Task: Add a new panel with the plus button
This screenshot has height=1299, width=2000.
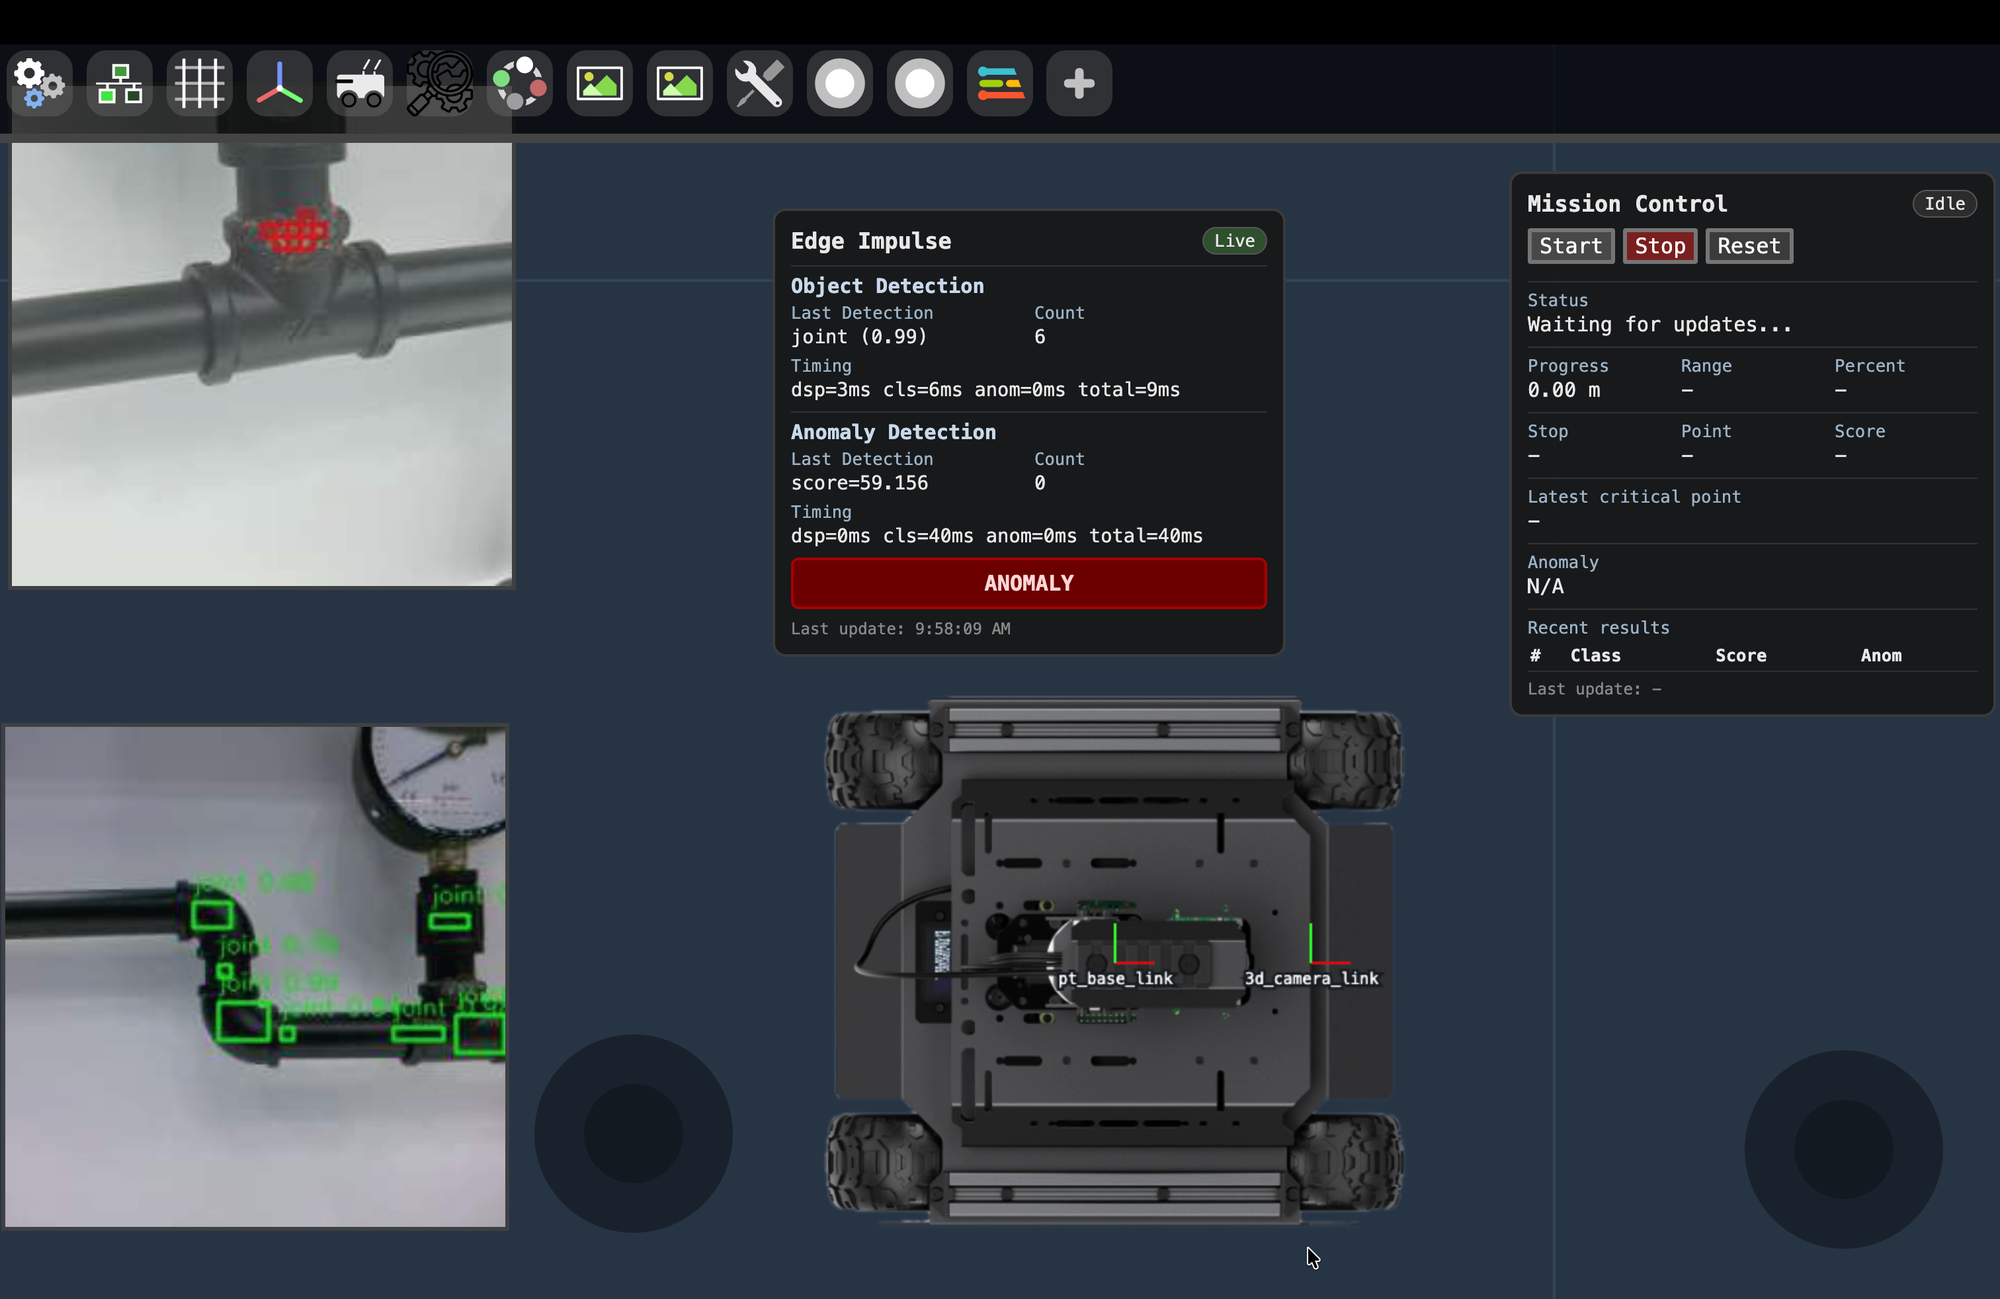Action: click(x=1078, y=83)
